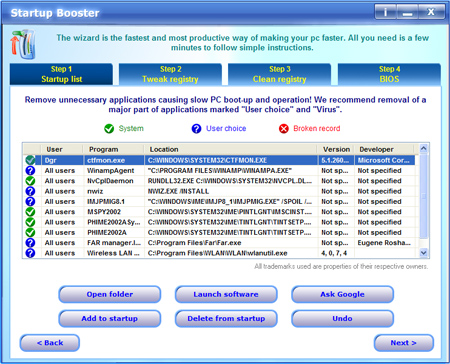Click the Launch software button
The width and height of the screenshot is (450, 364).
pos(226,294)
